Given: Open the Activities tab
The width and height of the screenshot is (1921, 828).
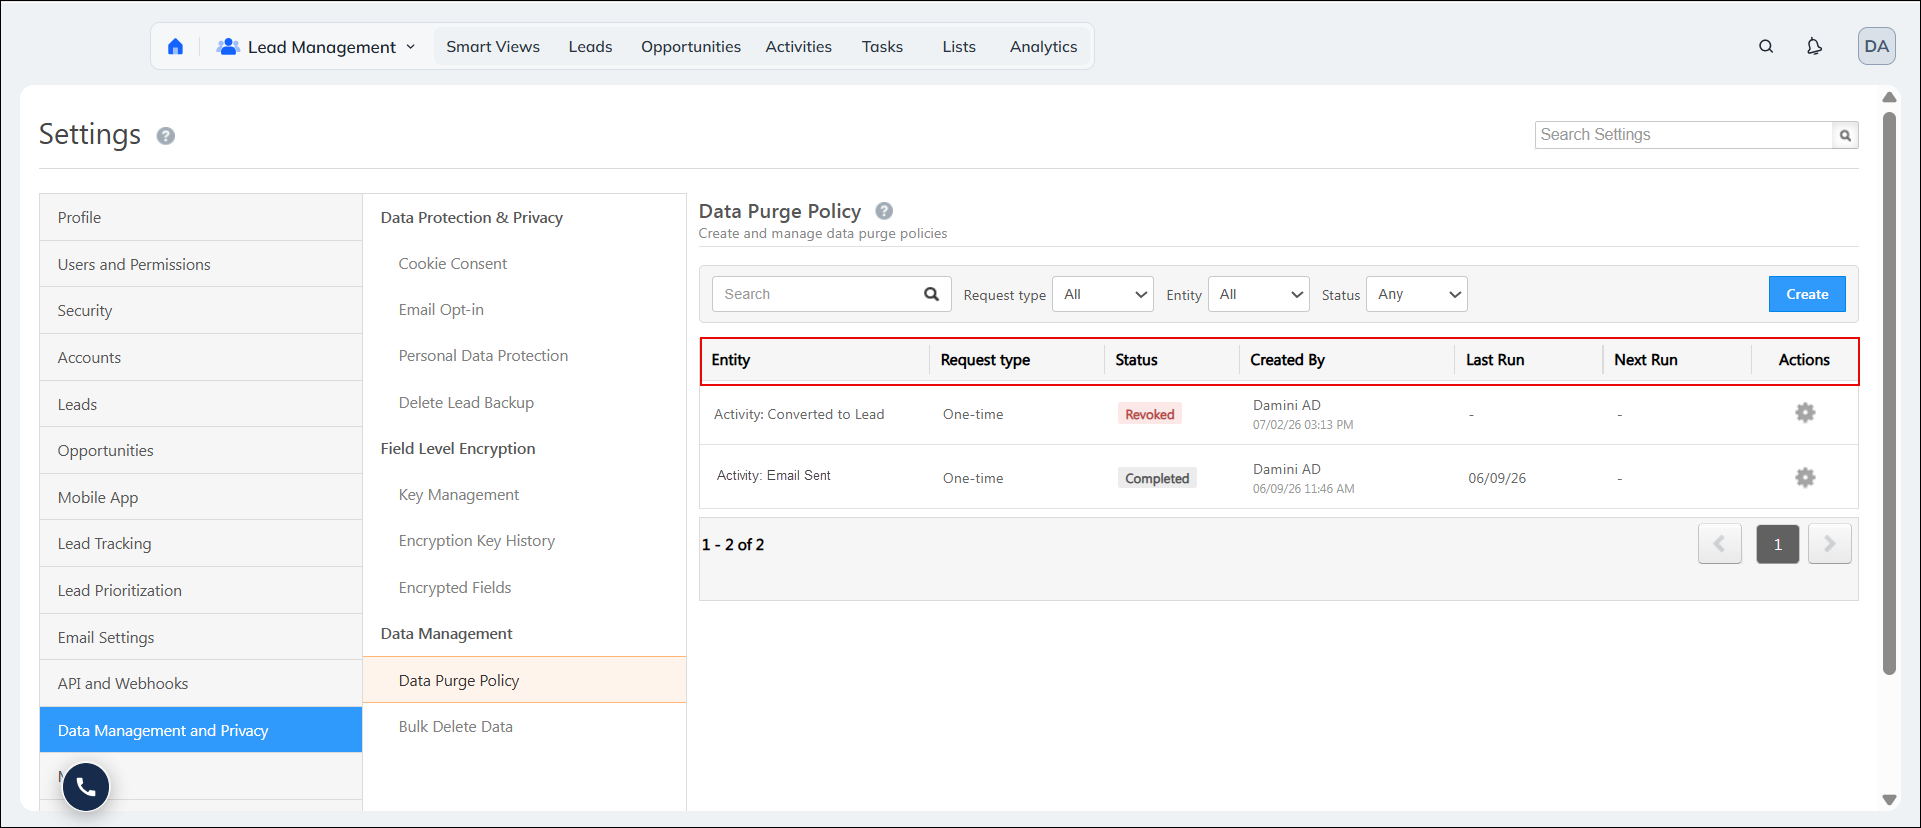Looking at the screenshot, I should click(x=799, y=47).
